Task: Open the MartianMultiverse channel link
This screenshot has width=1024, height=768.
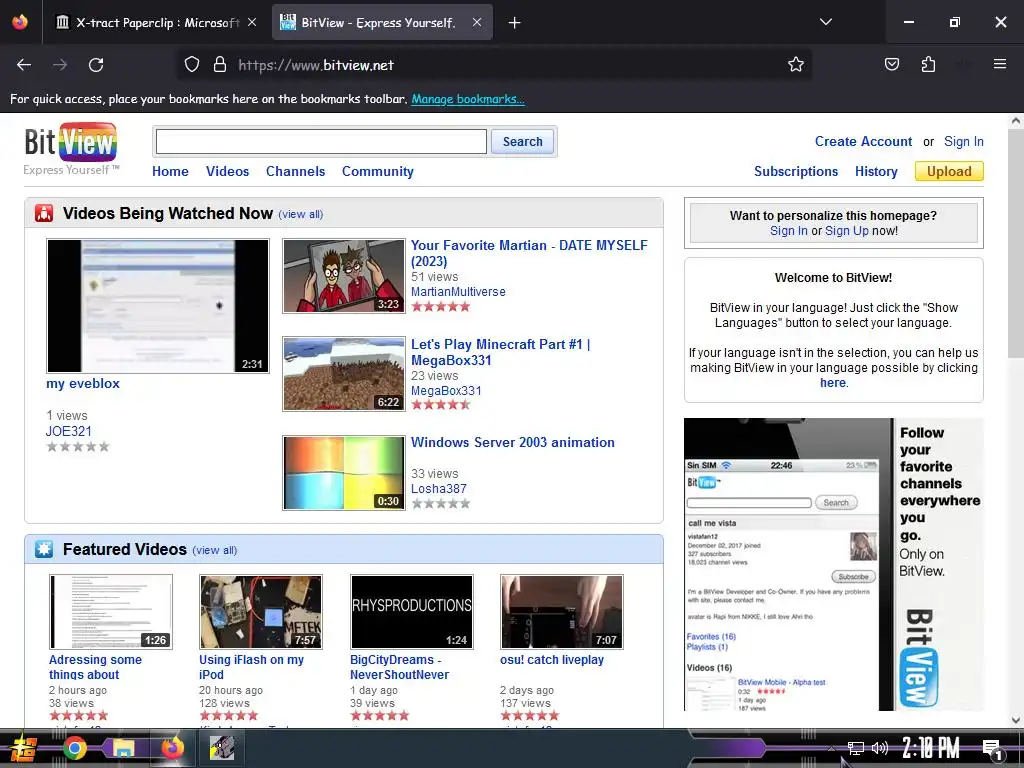Action: point(458,292)
